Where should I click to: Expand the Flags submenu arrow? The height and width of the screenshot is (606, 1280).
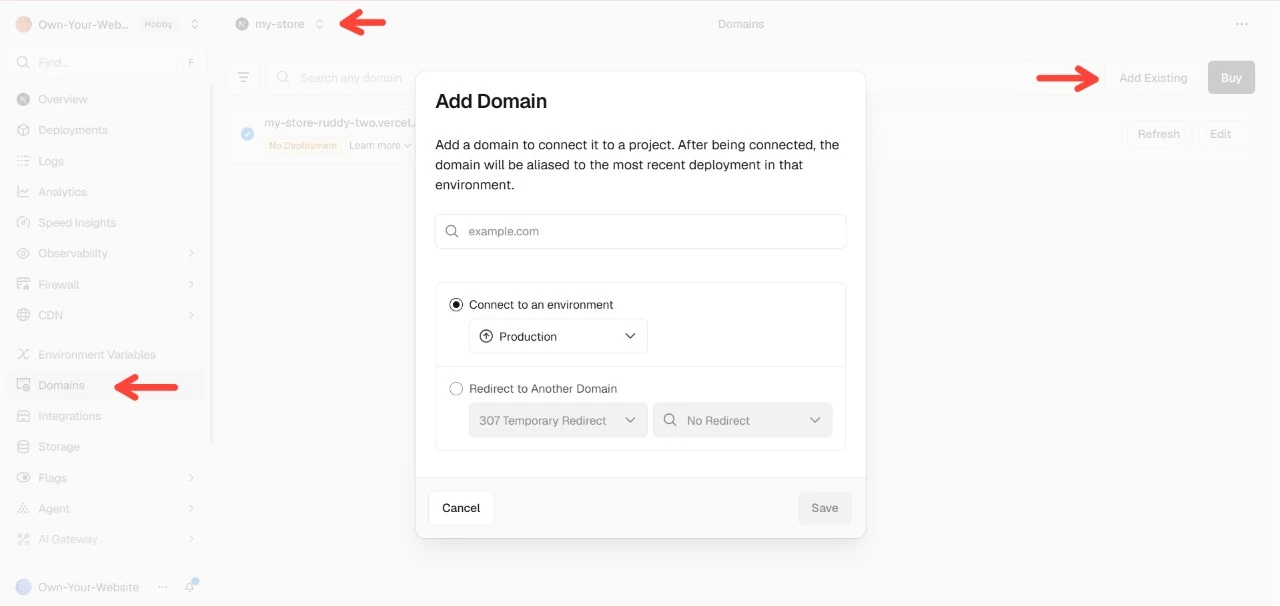(x=191, y=478)
